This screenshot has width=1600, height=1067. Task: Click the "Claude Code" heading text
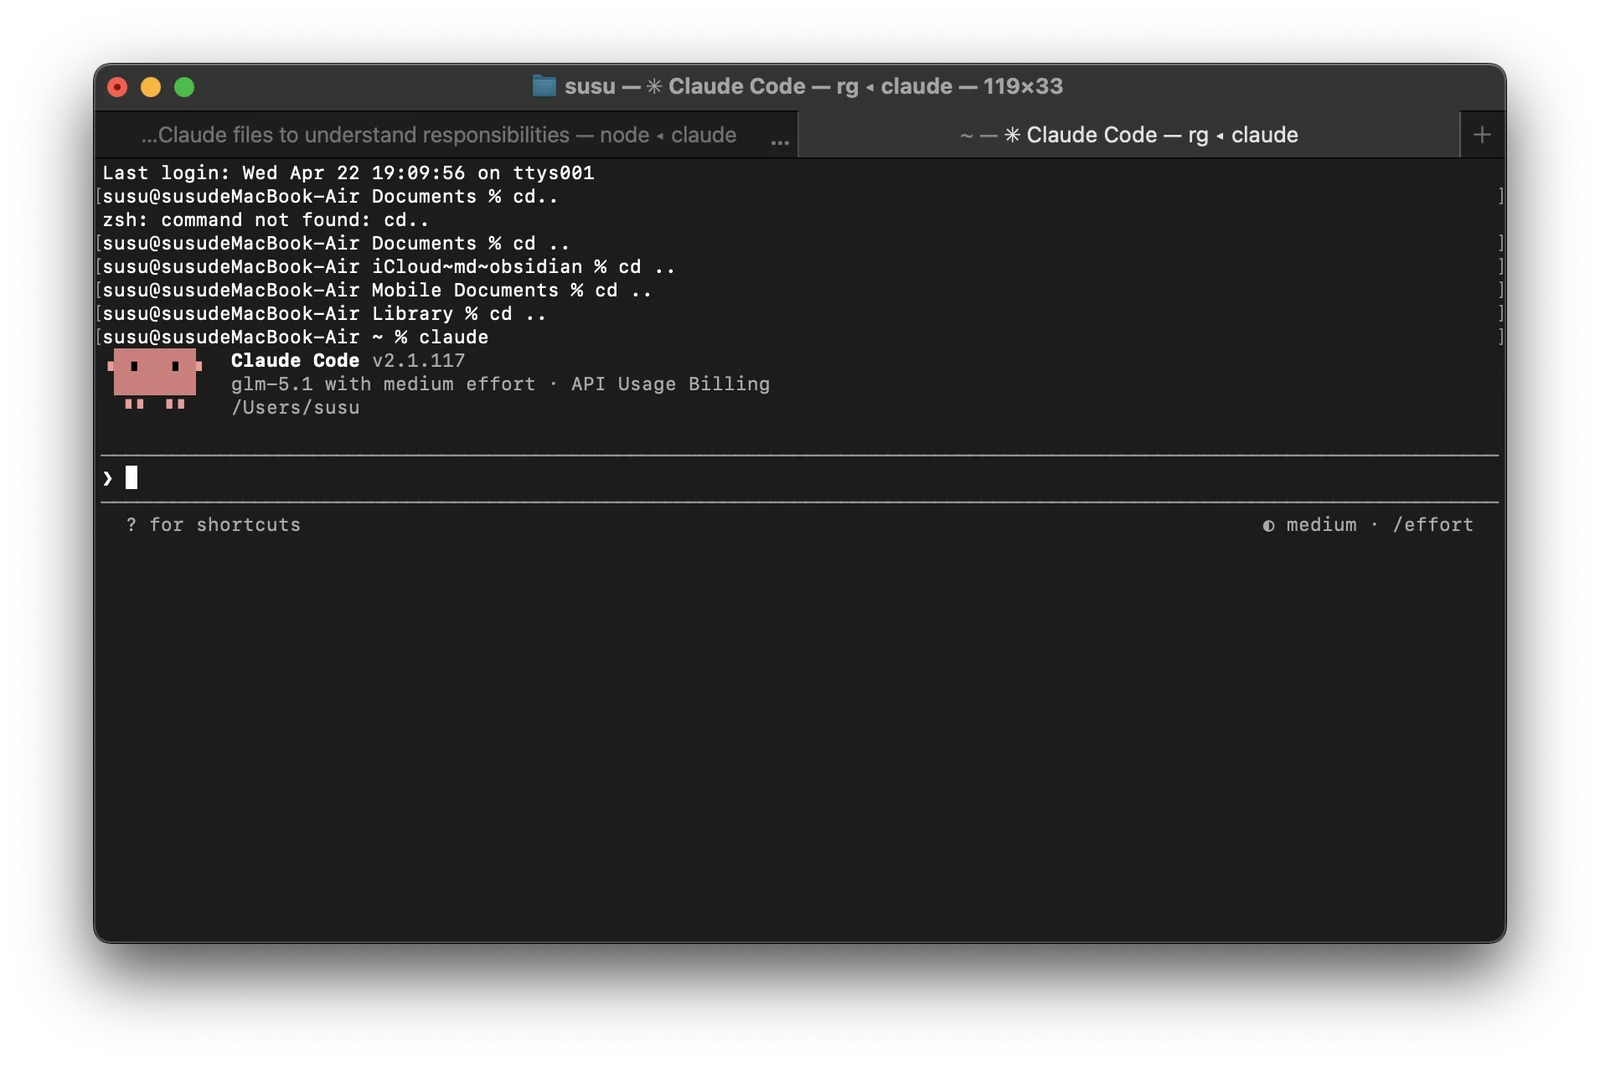pos(295,361)
